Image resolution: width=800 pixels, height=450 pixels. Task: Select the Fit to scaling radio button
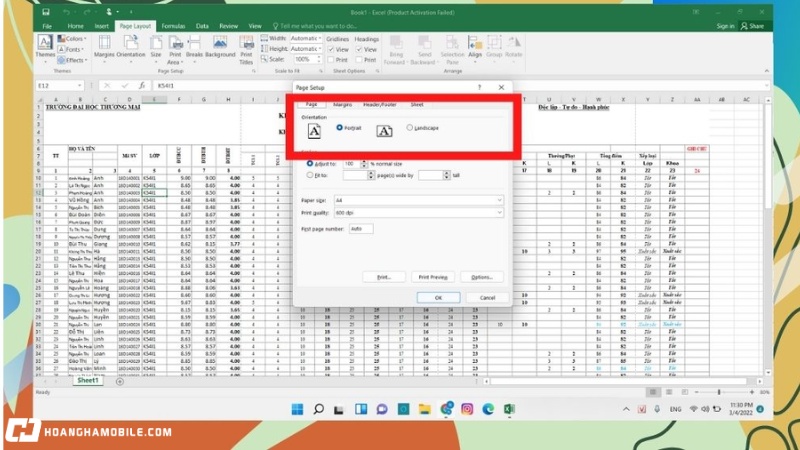pos(309,175)
